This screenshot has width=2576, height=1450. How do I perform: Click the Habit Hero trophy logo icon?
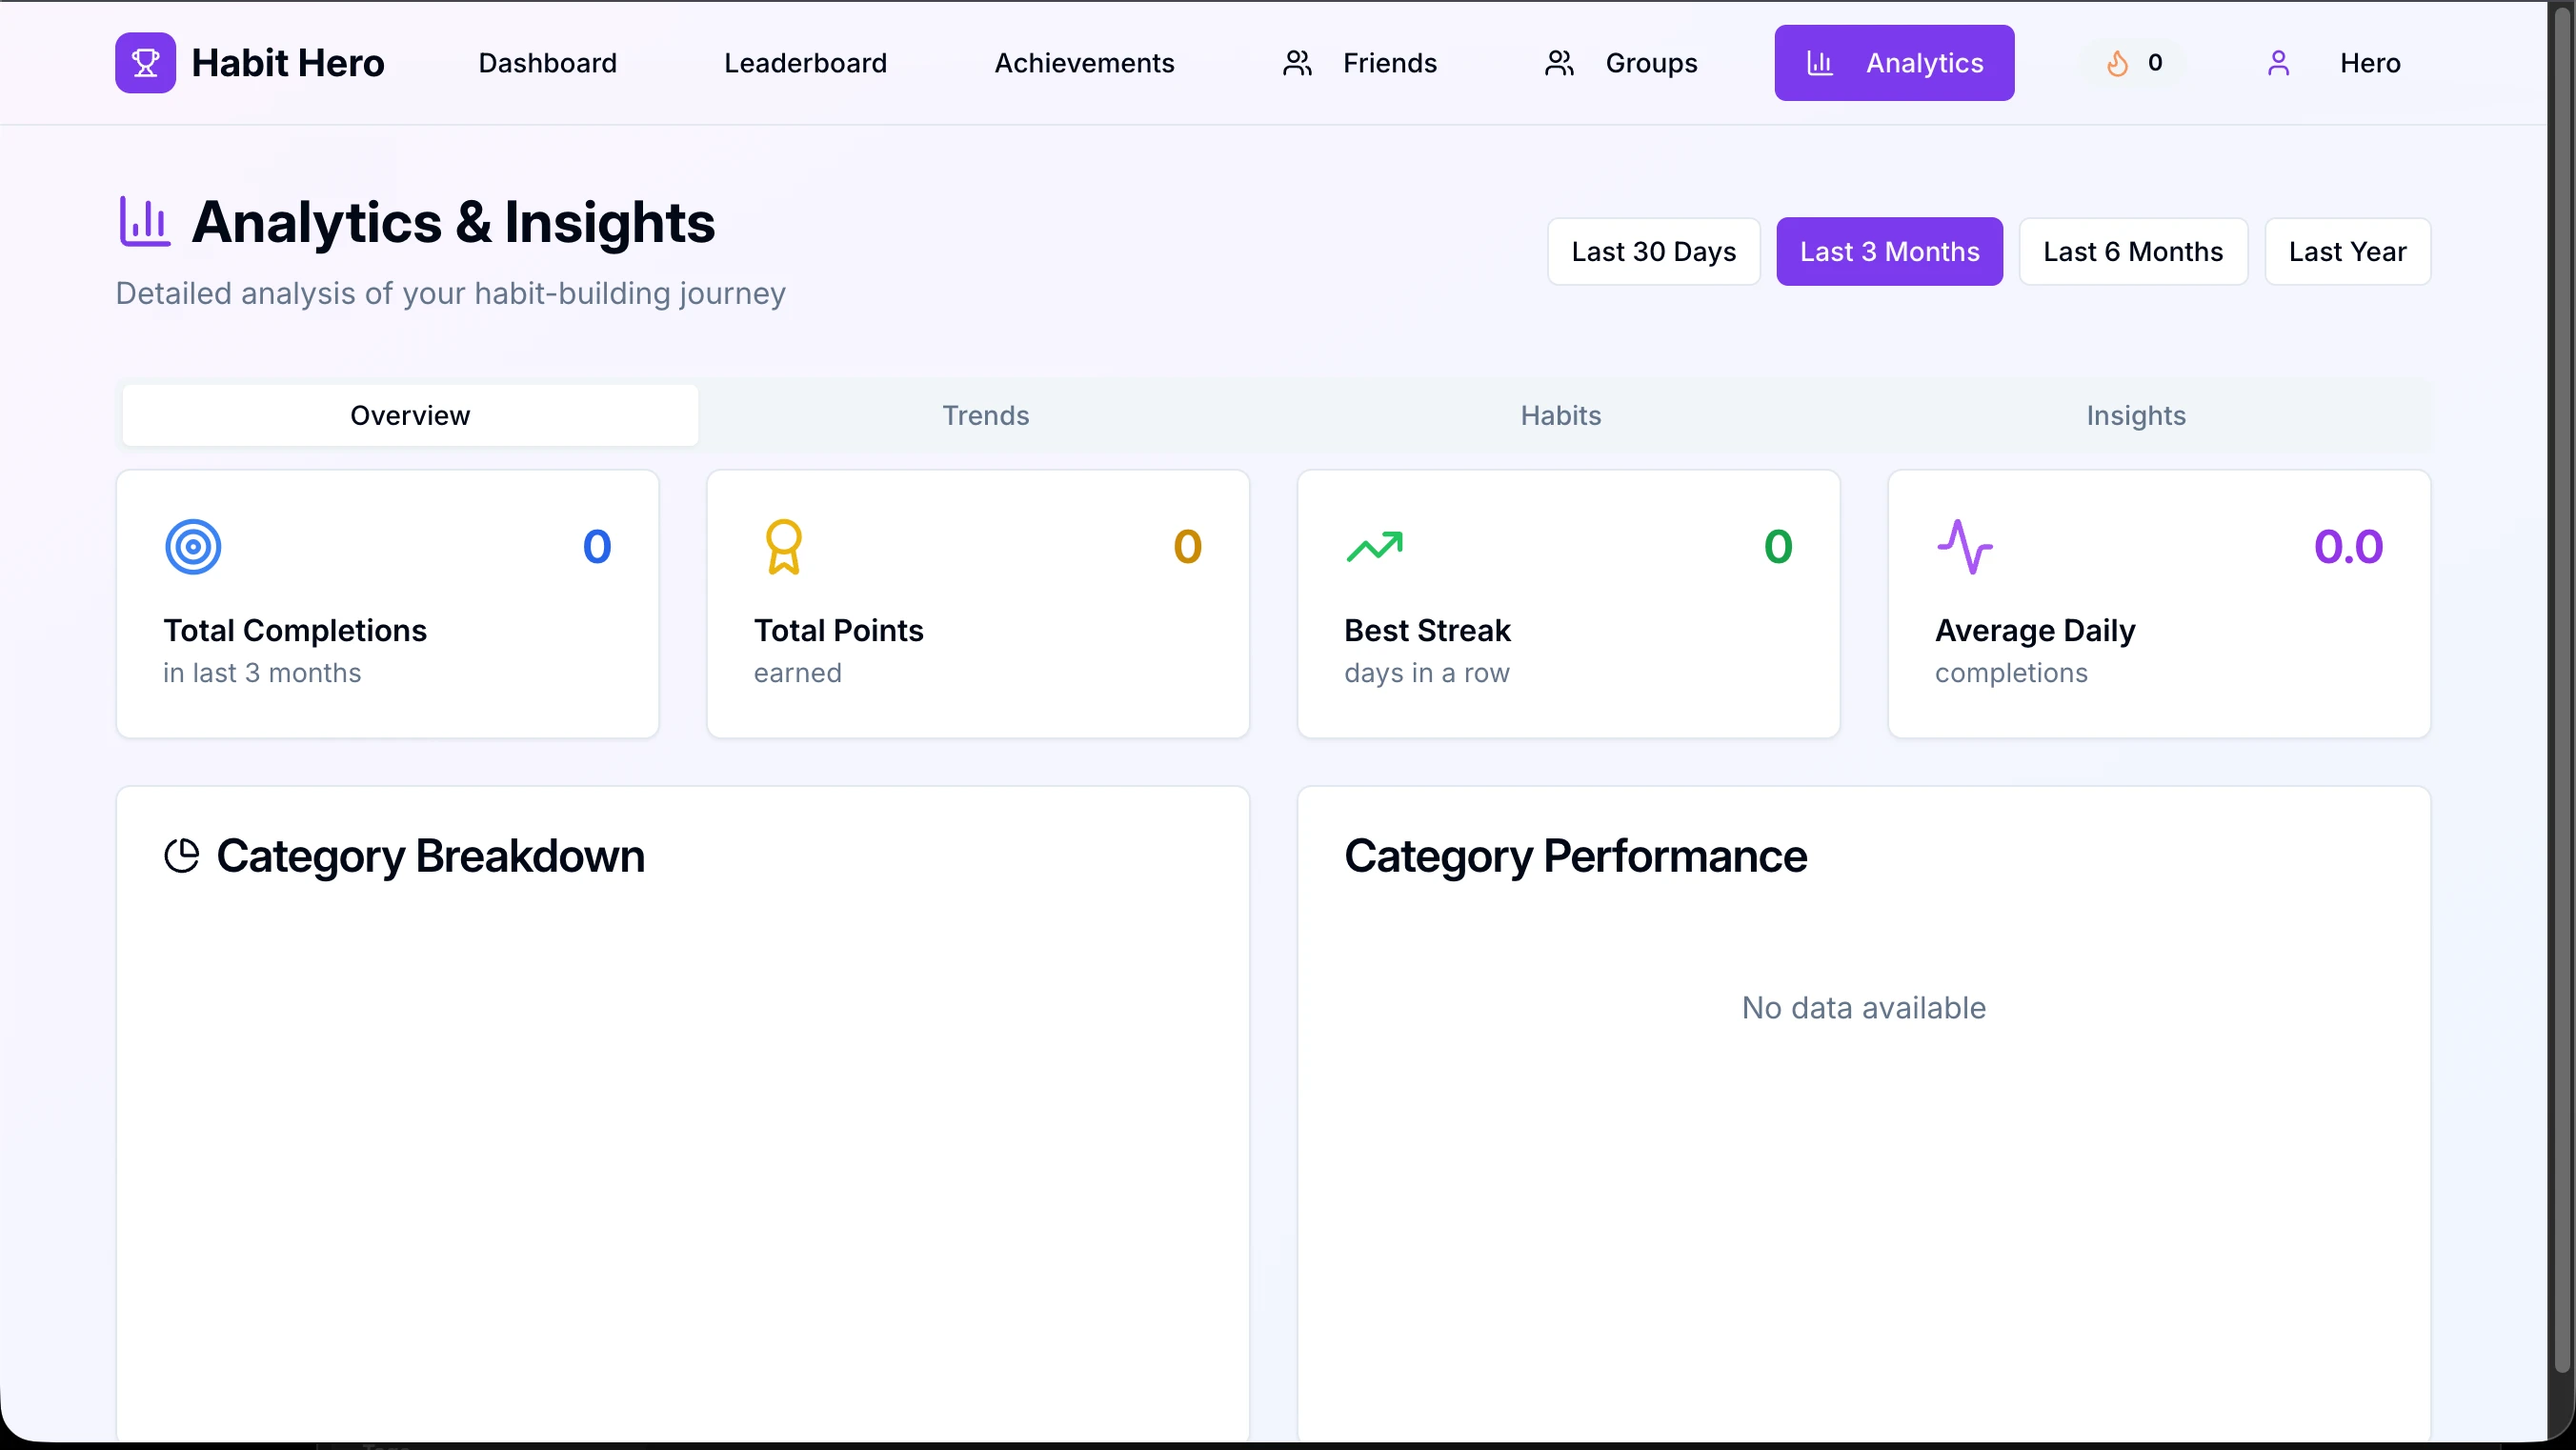coord(145,63)
